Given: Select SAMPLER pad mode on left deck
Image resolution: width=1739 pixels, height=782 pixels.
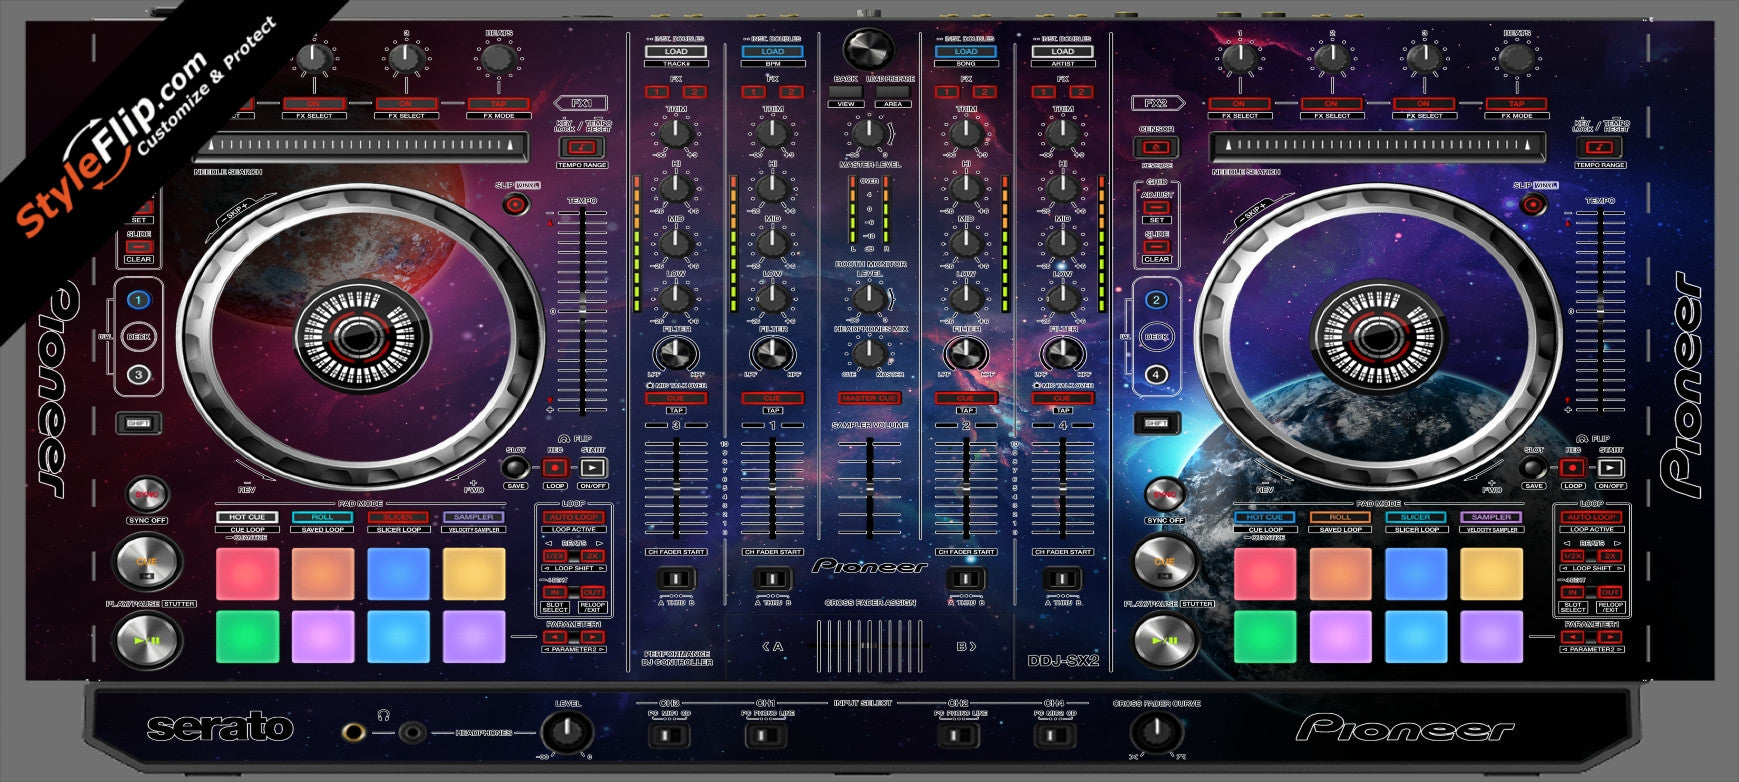Looking at the screenshot, I should 474,517.
